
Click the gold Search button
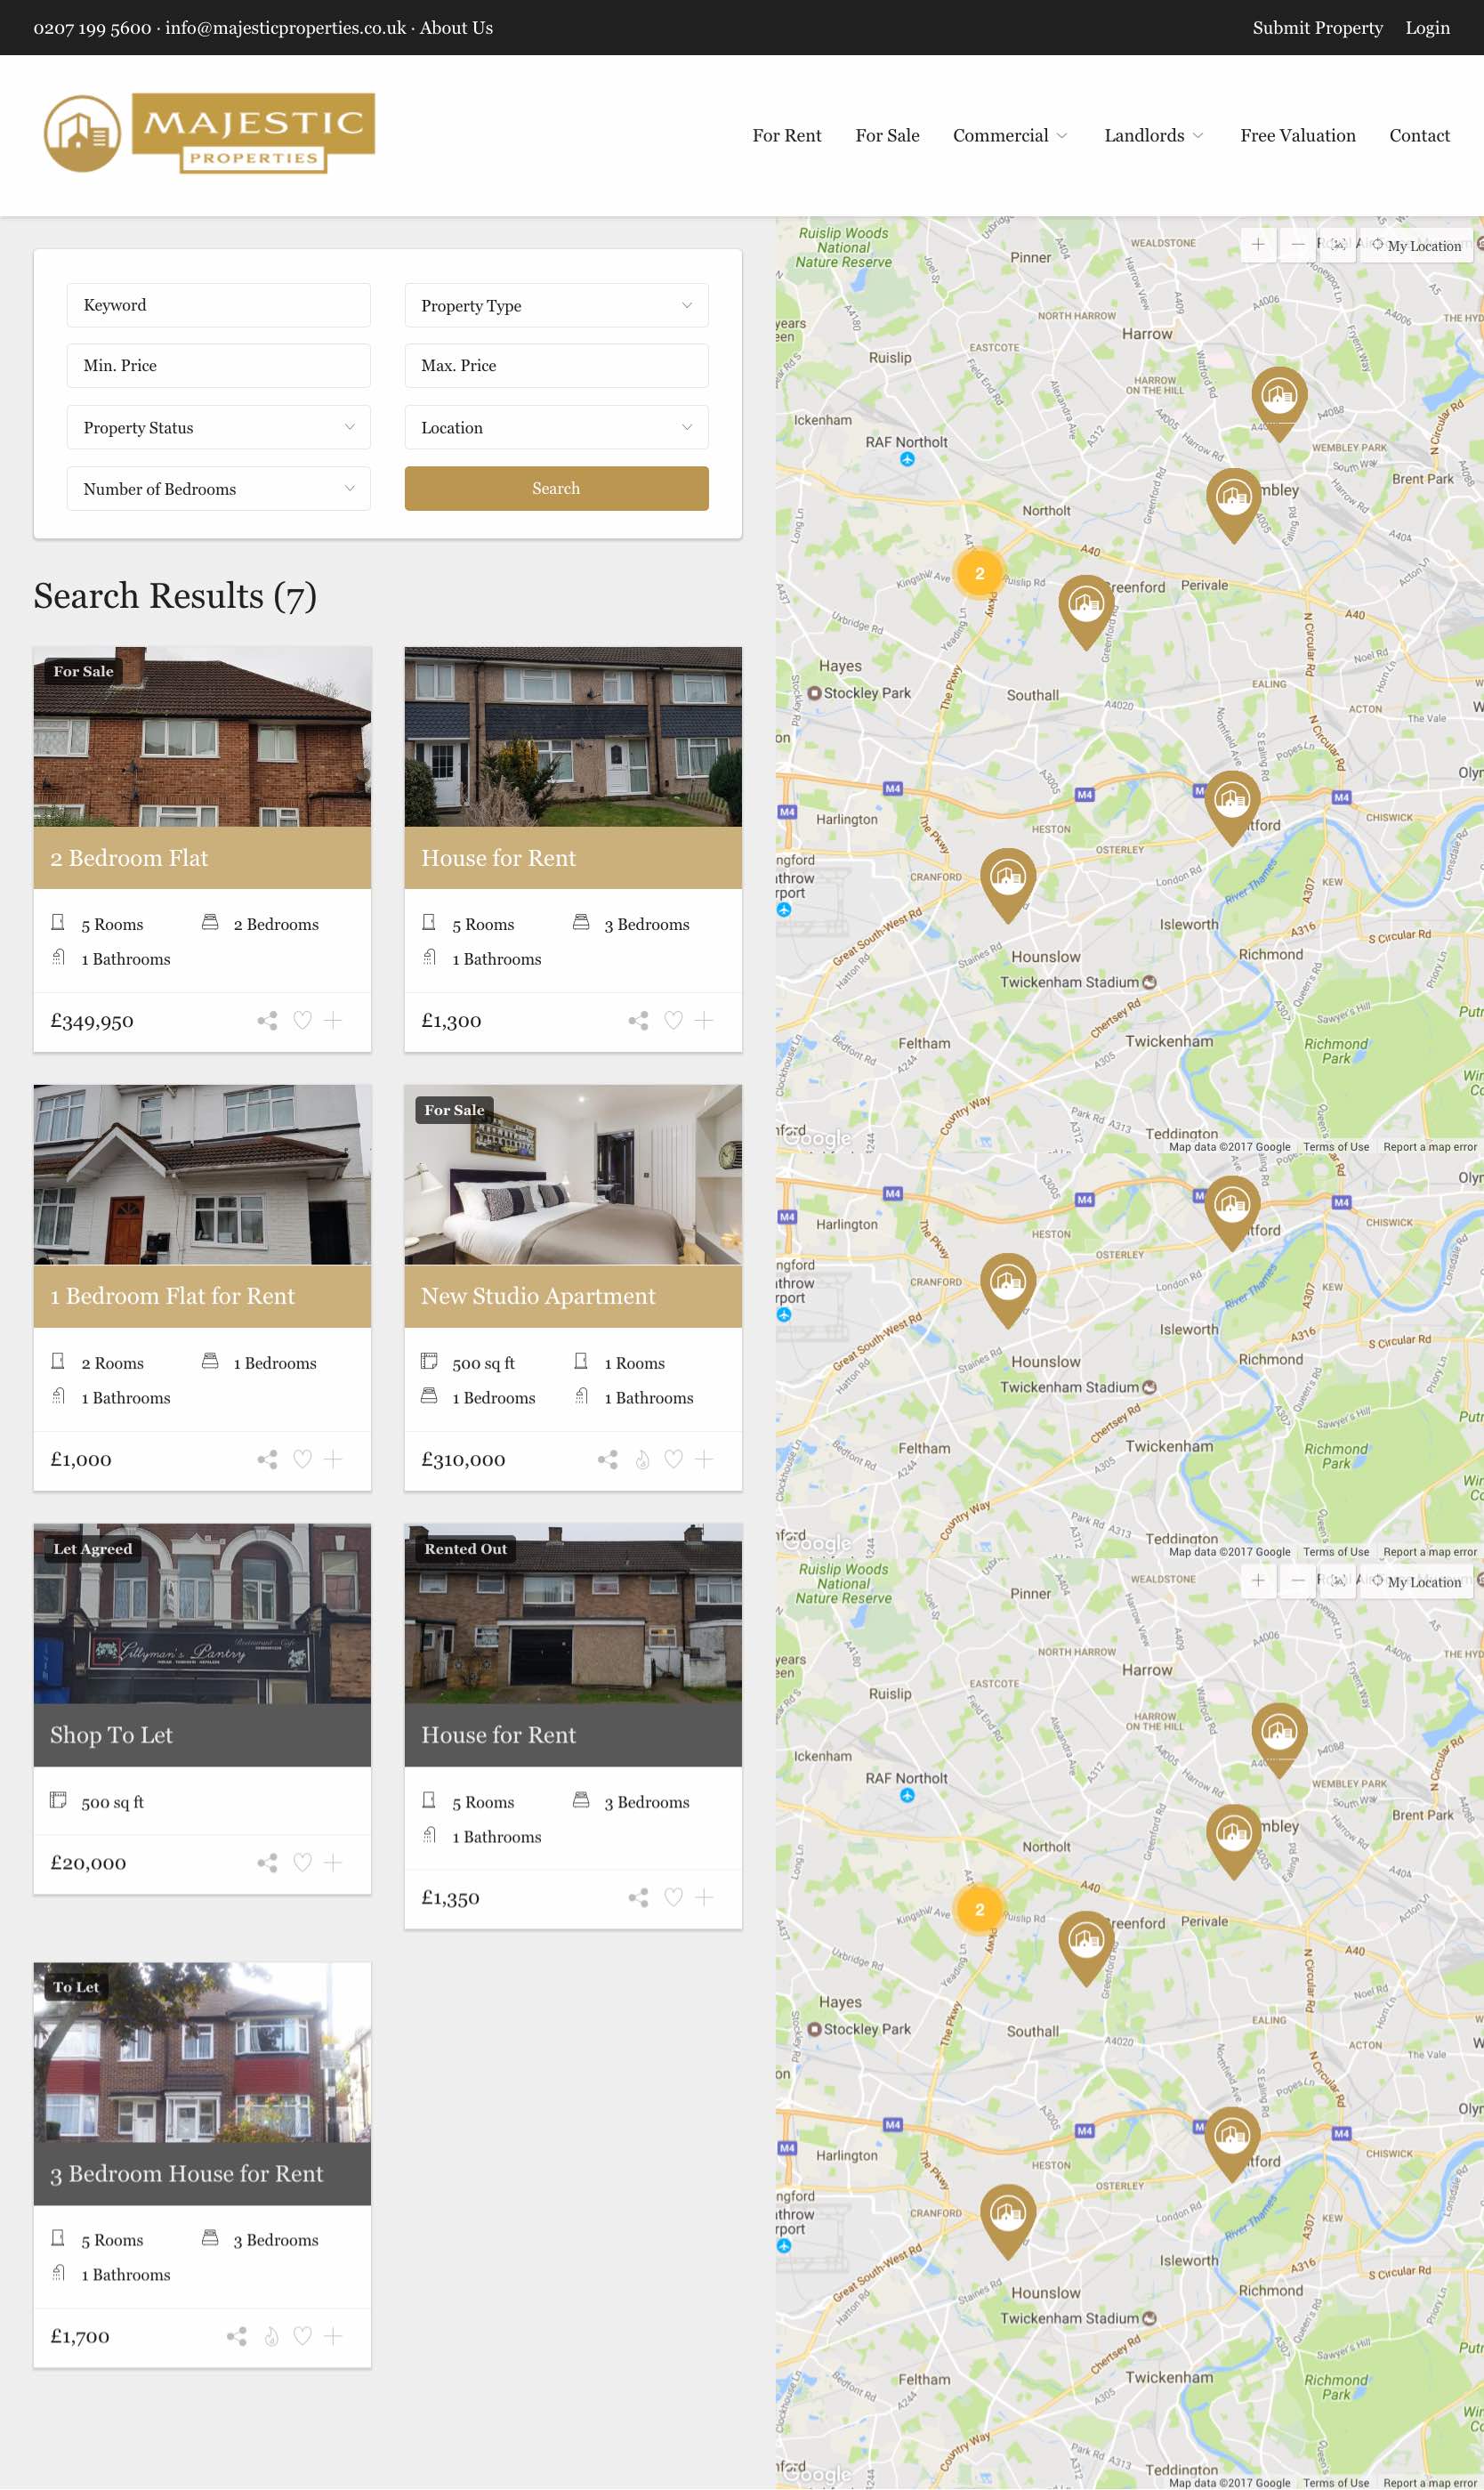(x=556, y=488)
